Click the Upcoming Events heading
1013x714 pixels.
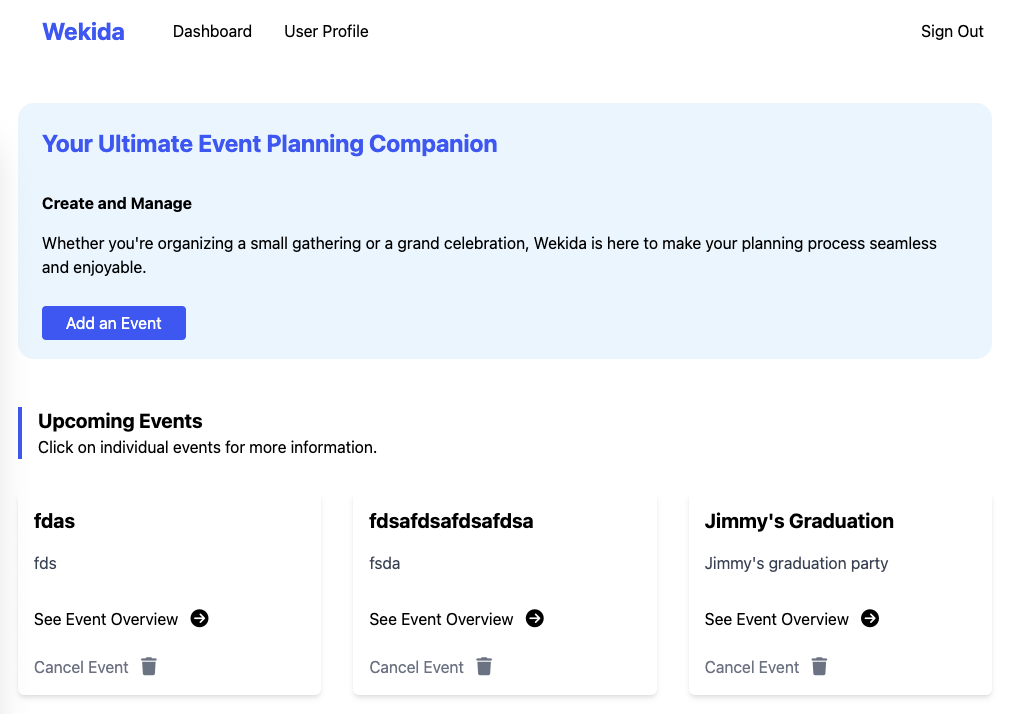coord(120,421)
